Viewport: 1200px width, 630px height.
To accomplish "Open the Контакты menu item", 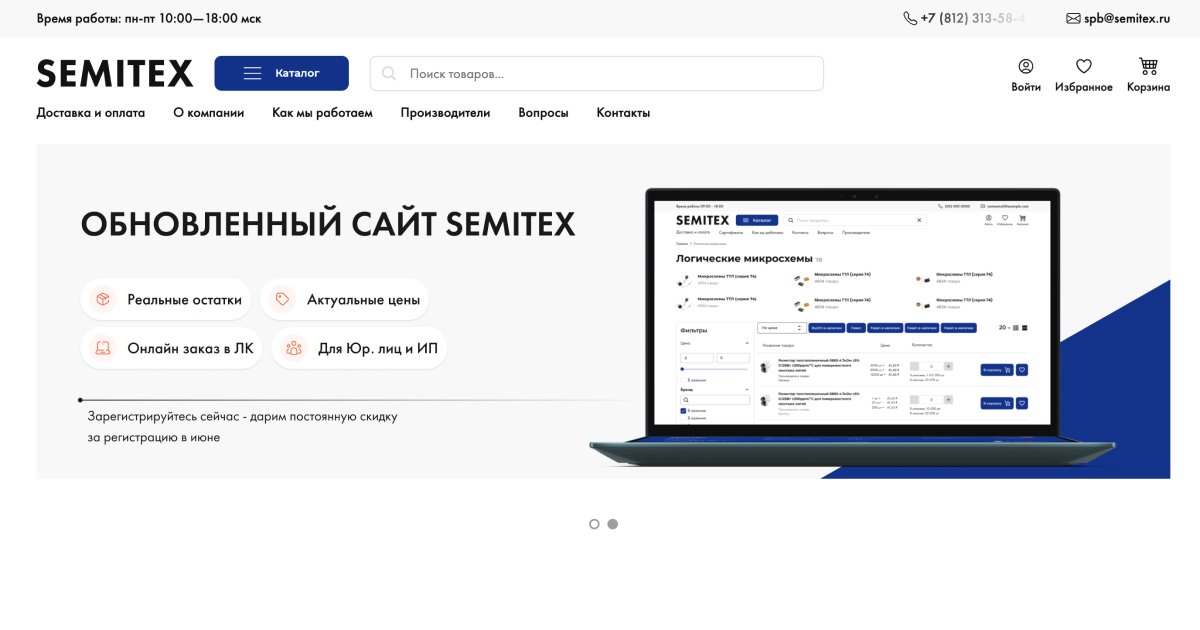I will [623, 113].
